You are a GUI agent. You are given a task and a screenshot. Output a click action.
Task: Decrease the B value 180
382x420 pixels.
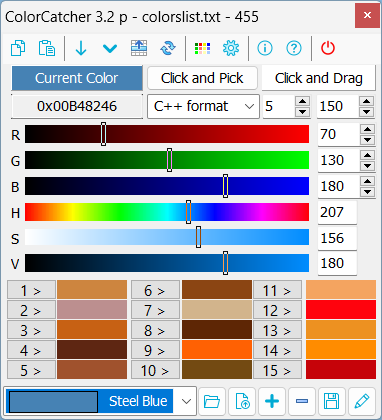click(368, 191)
